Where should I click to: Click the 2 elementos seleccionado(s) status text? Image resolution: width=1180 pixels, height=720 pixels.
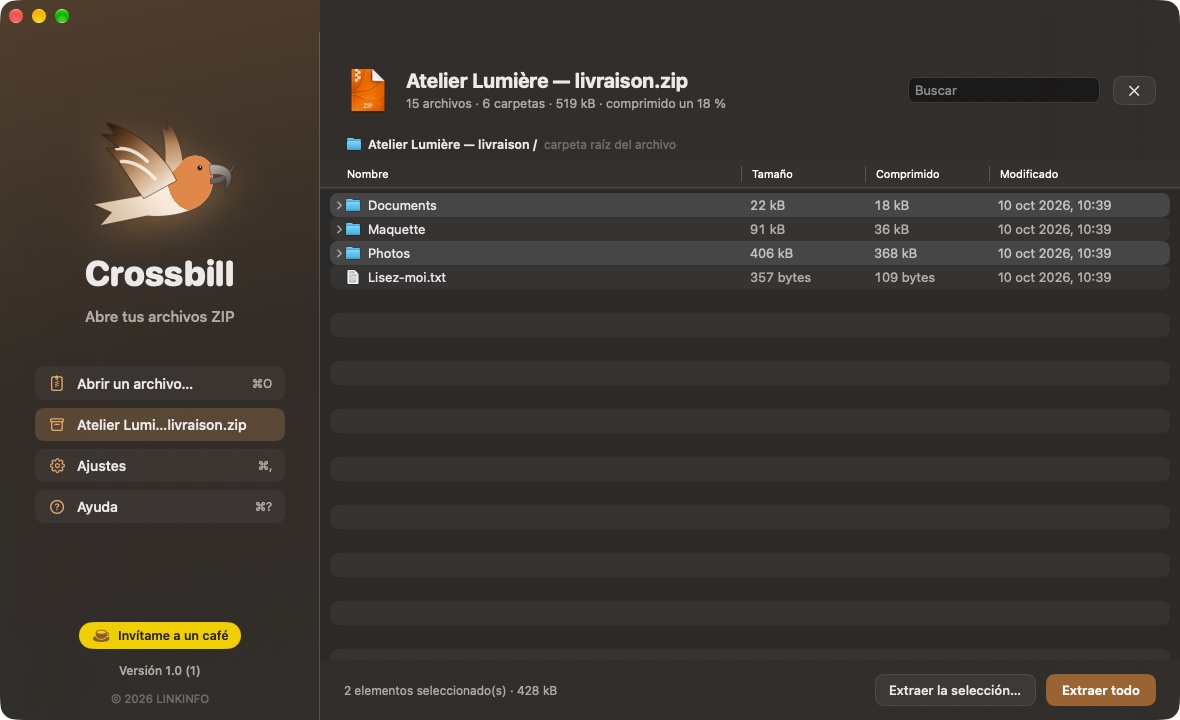tap(450, 690)
